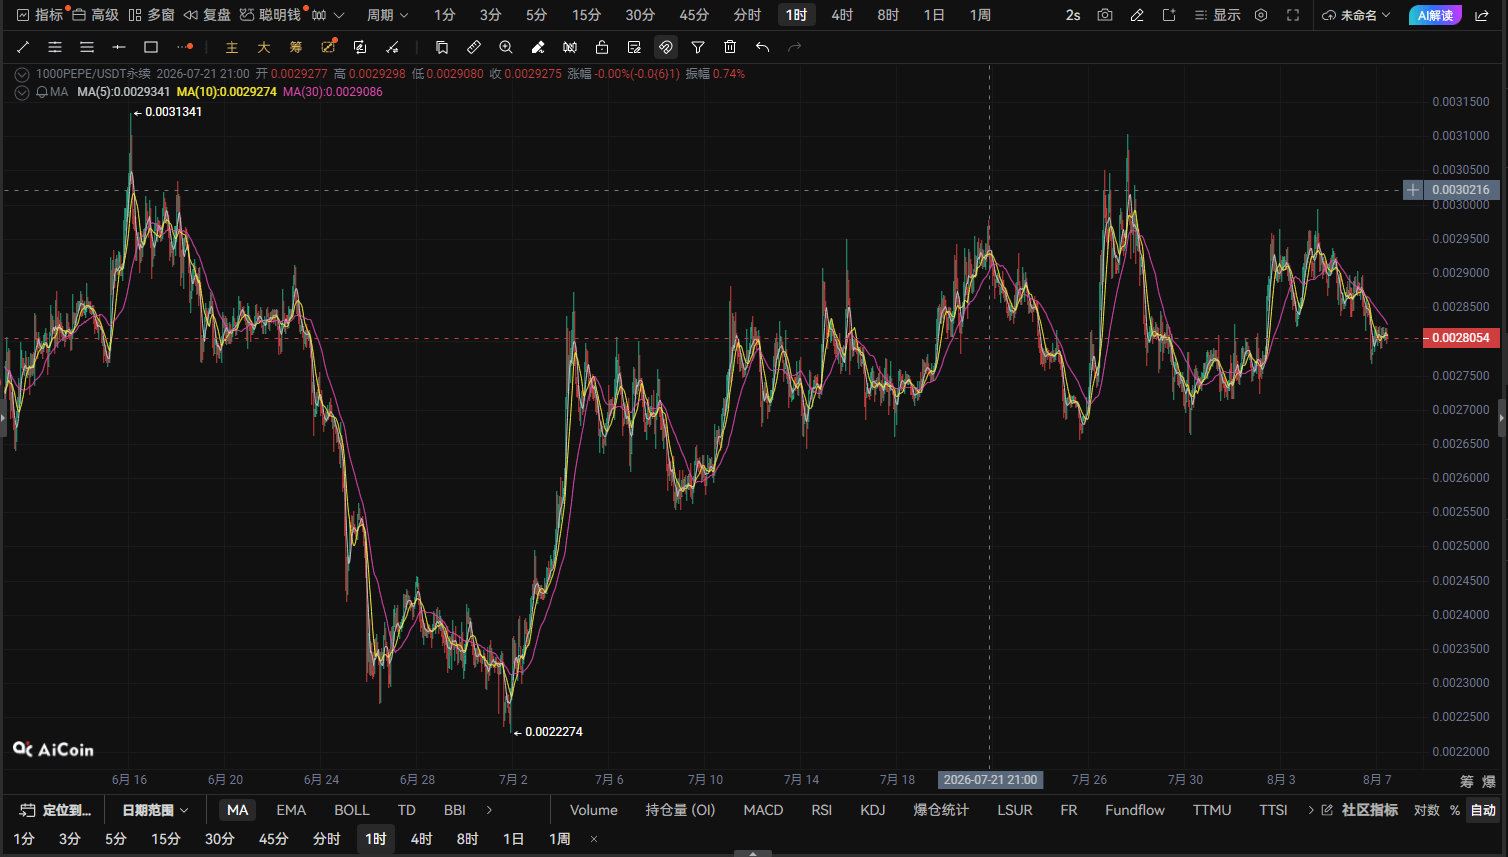Click the note-with-pencil template icon

coord(634,47)
